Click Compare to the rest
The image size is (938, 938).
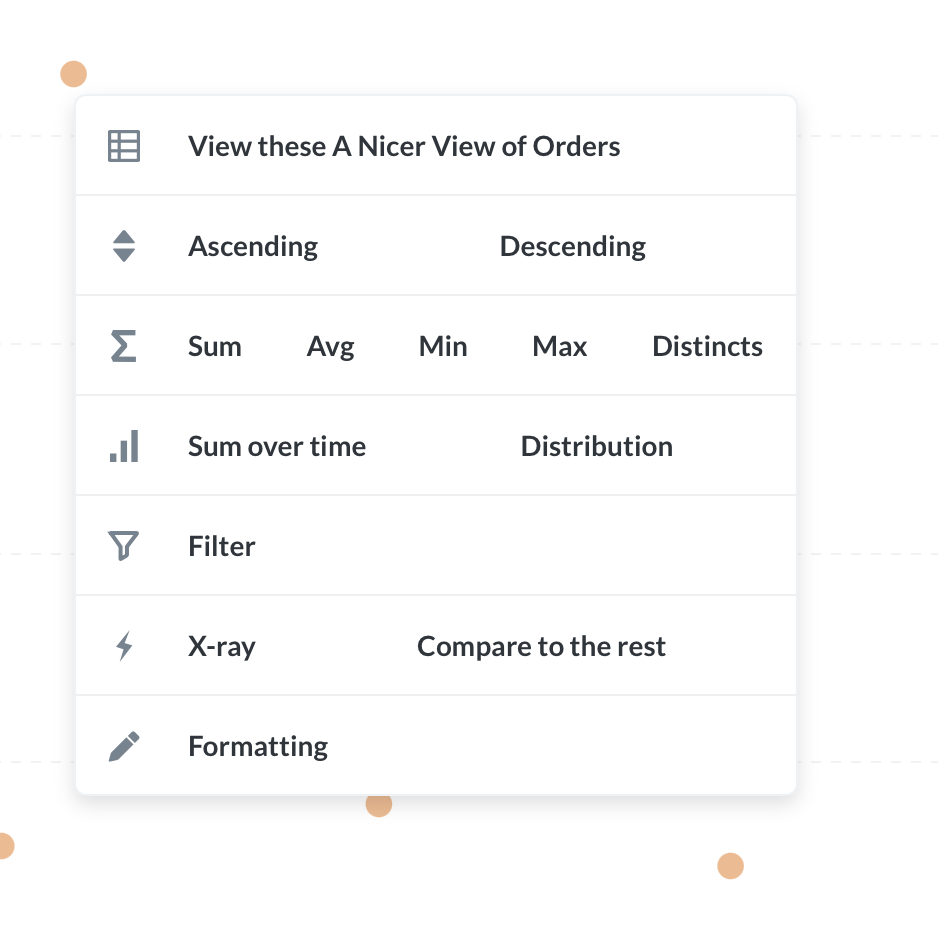pyautogui.click(x=541, y=646)
